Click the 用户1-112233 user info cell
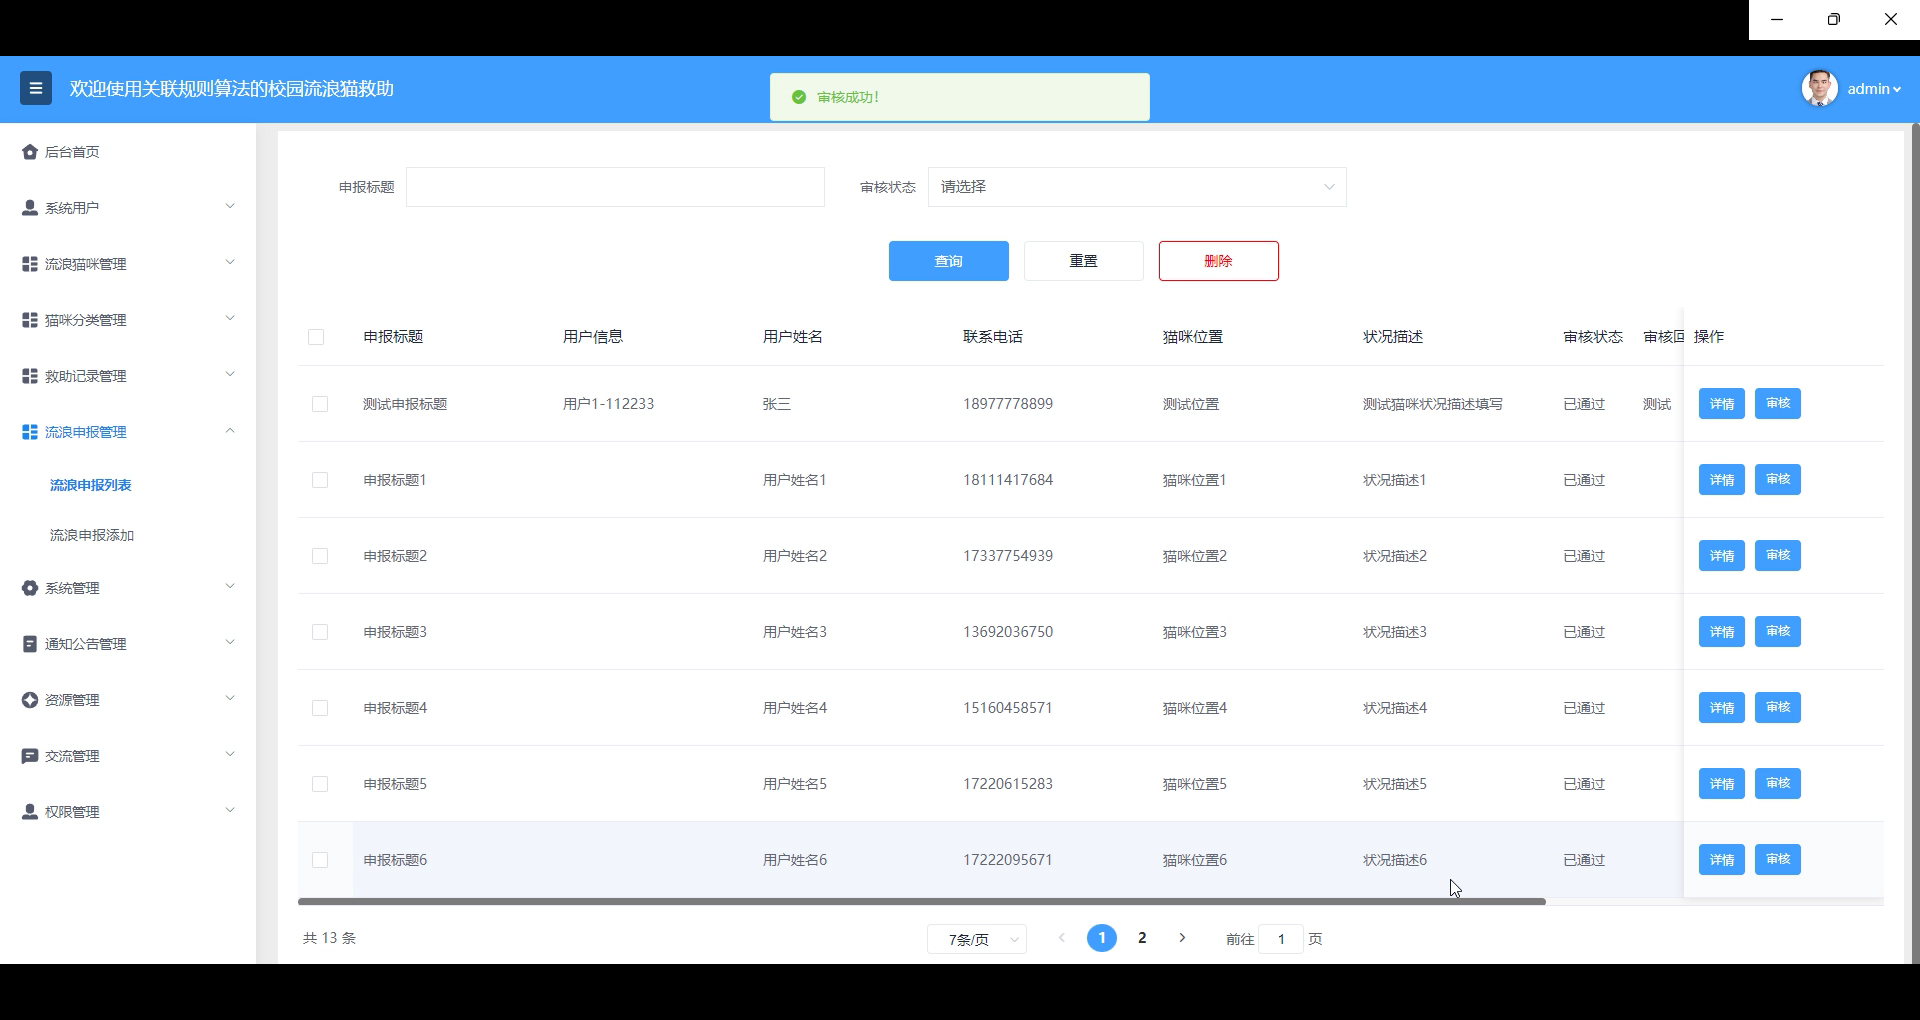Screen dimensions: 1920x1020 coord(608,404)
